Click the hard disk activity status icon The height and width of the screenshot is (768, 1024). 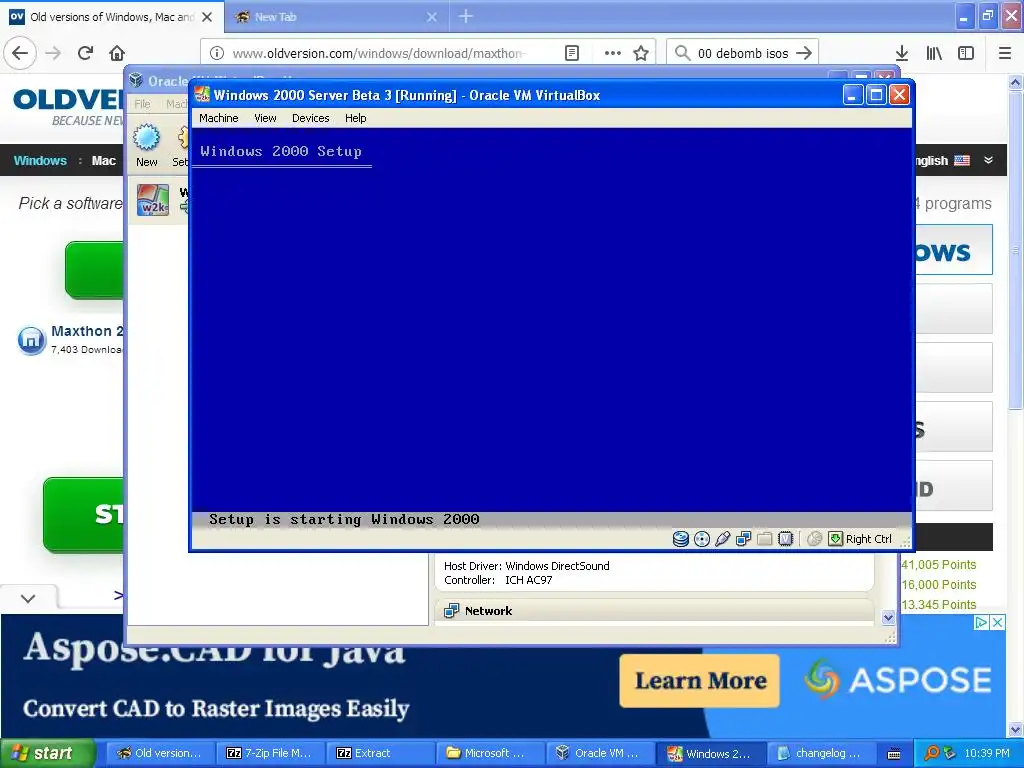(x=680, y=539)
